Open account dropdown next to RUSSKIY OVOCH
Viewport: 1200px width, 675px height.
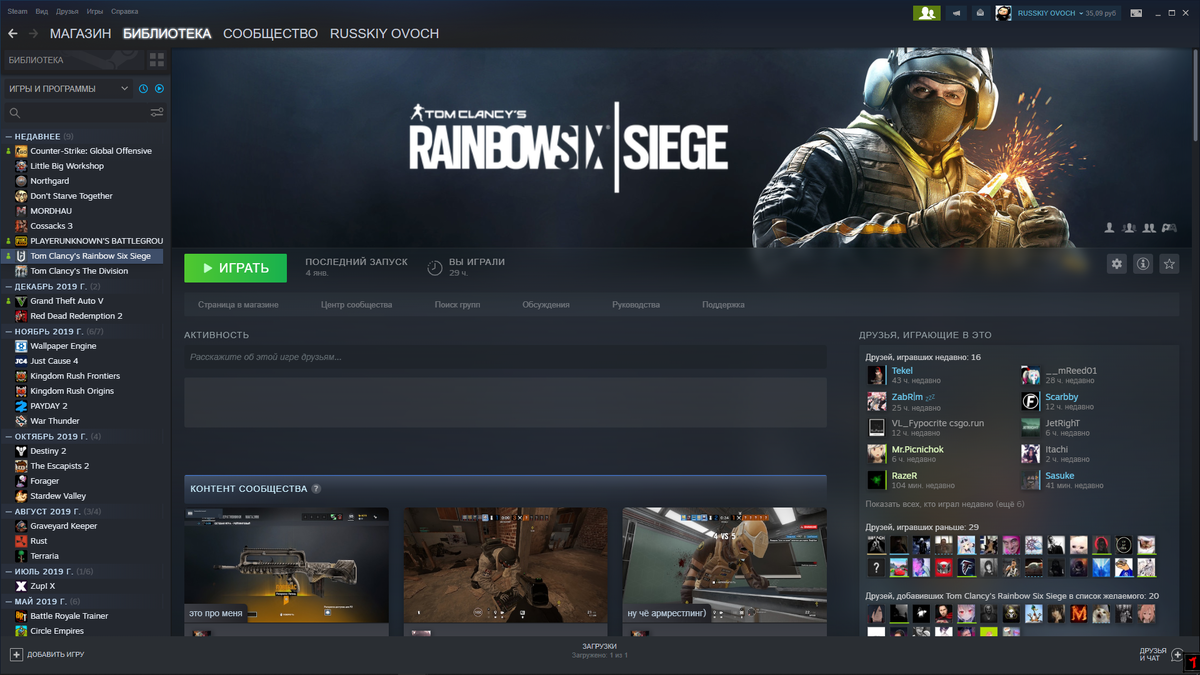tap(1079, 13)
